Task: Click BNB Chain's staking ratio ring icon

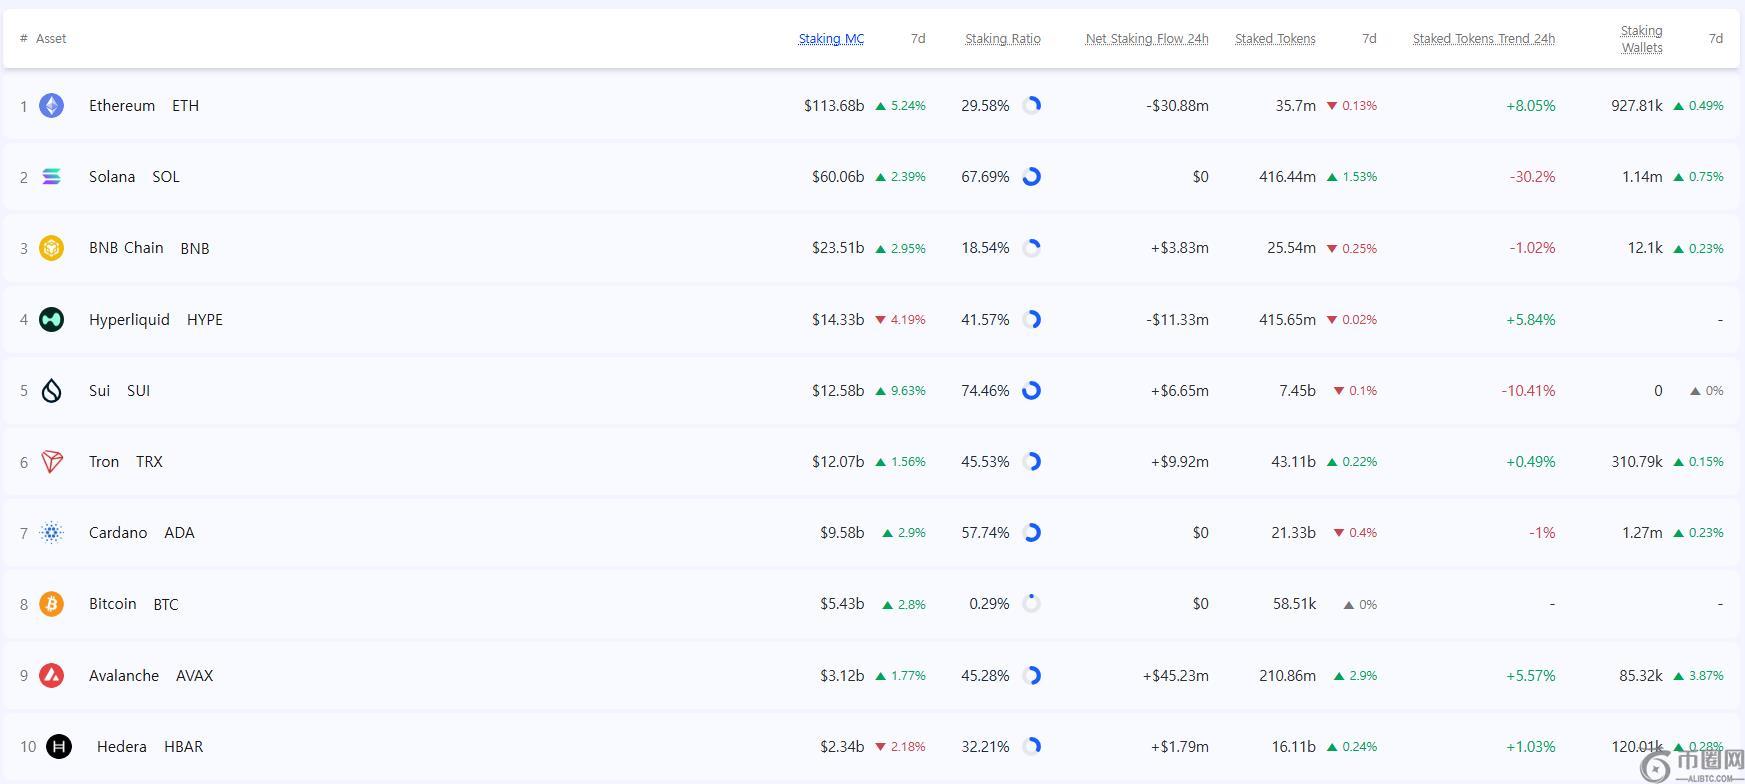Action: [1032, 248]
